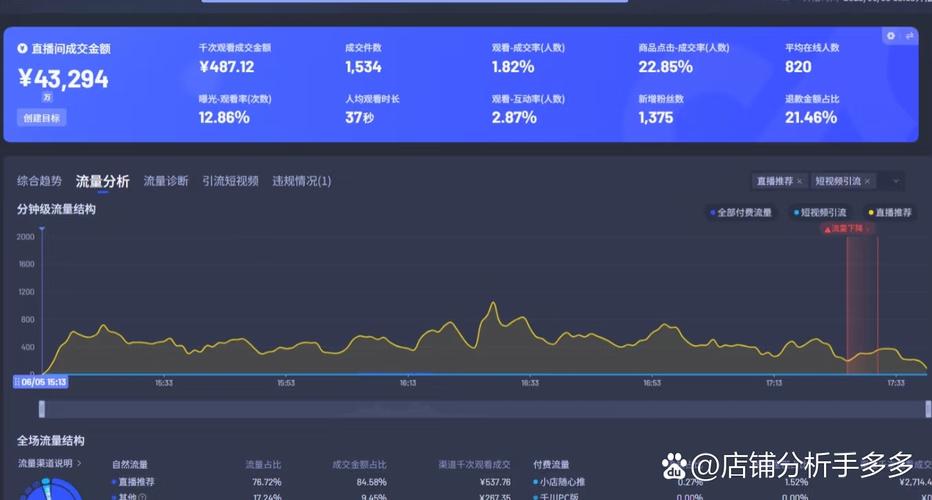Click the 观看-互动率 value 2.87%

[514, 117]
